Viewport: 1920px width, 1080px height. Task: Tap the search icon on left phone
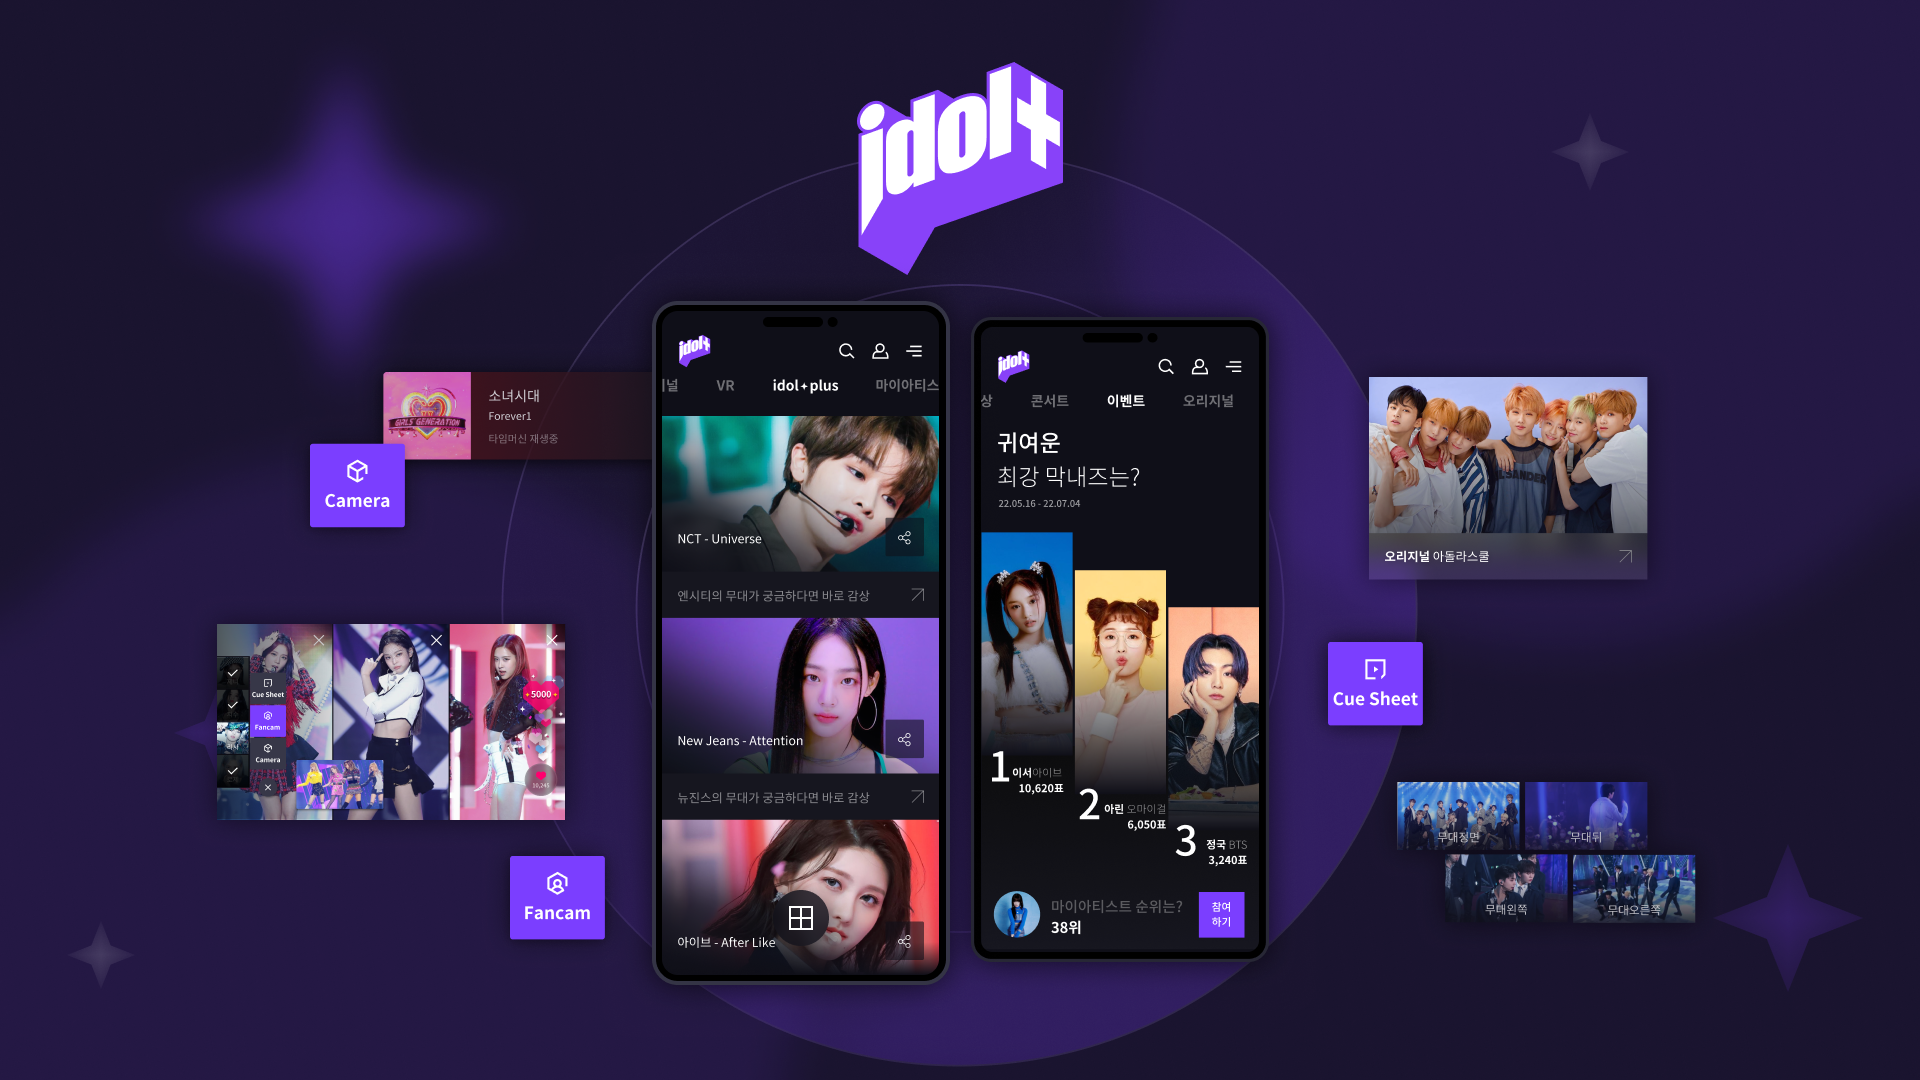845,351
